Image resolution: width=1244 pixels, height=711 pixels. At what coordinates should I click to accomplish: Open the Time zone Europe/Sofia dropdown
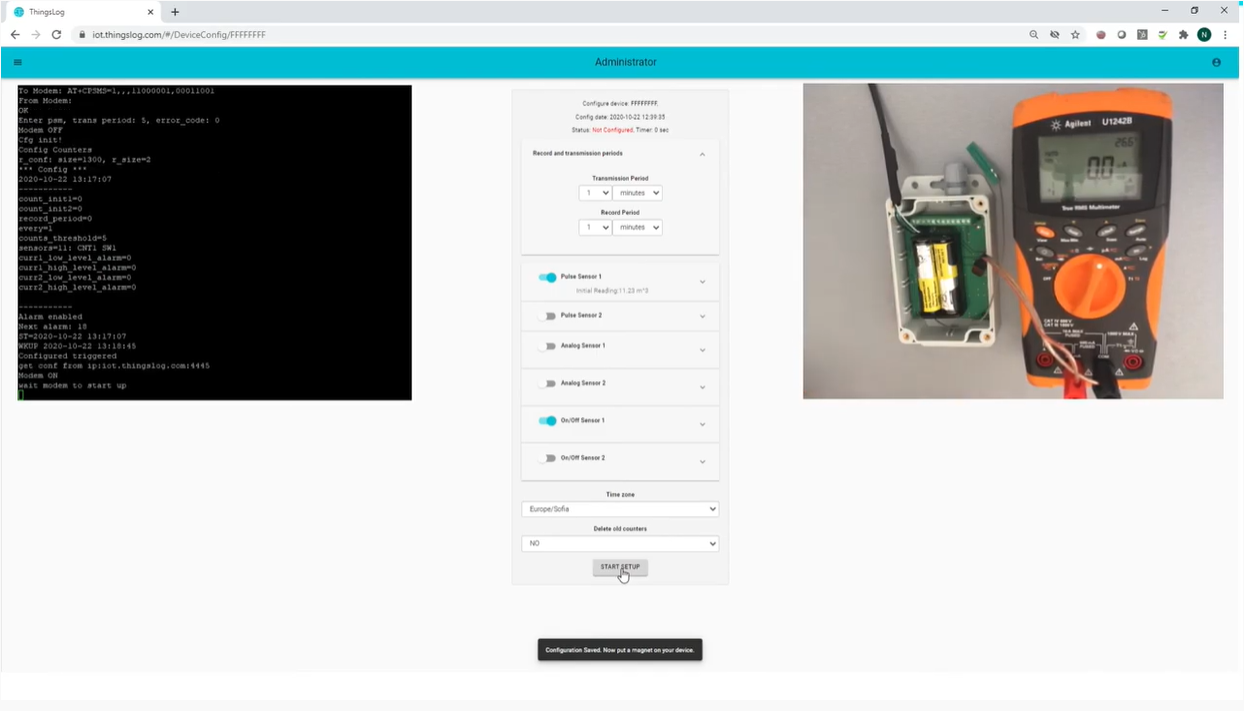point(620,509)
